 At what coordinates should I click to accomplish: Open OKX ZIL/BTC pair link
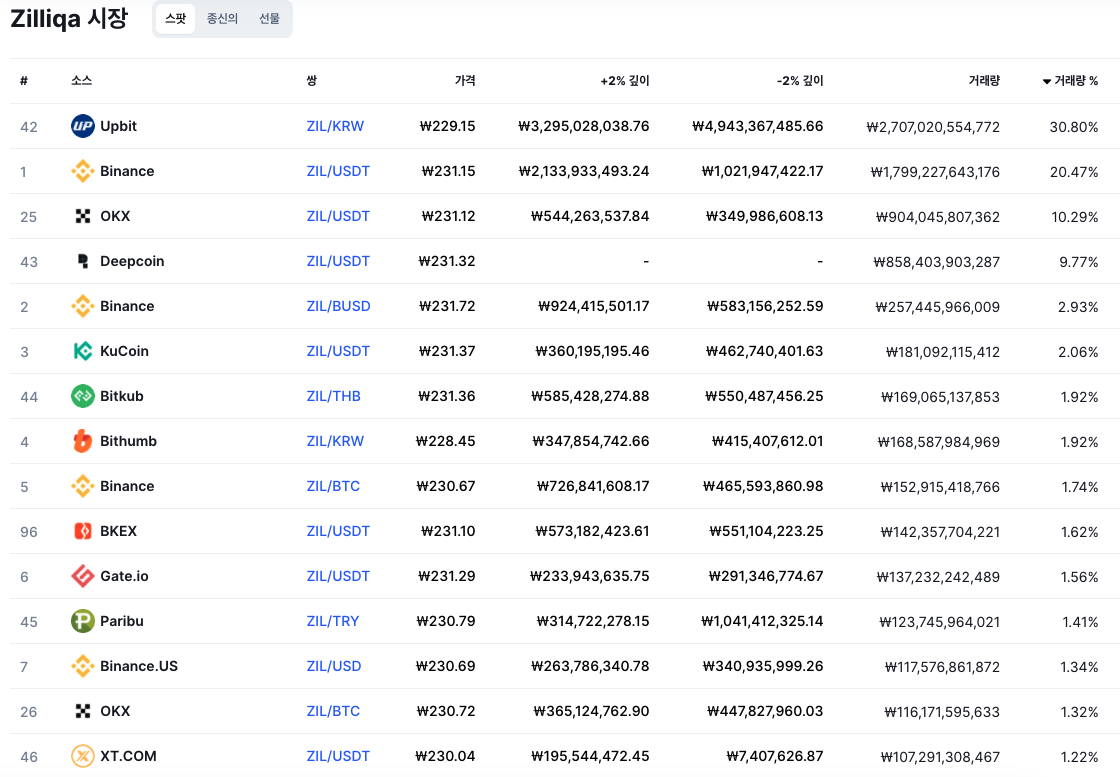[x=333, y=711]
